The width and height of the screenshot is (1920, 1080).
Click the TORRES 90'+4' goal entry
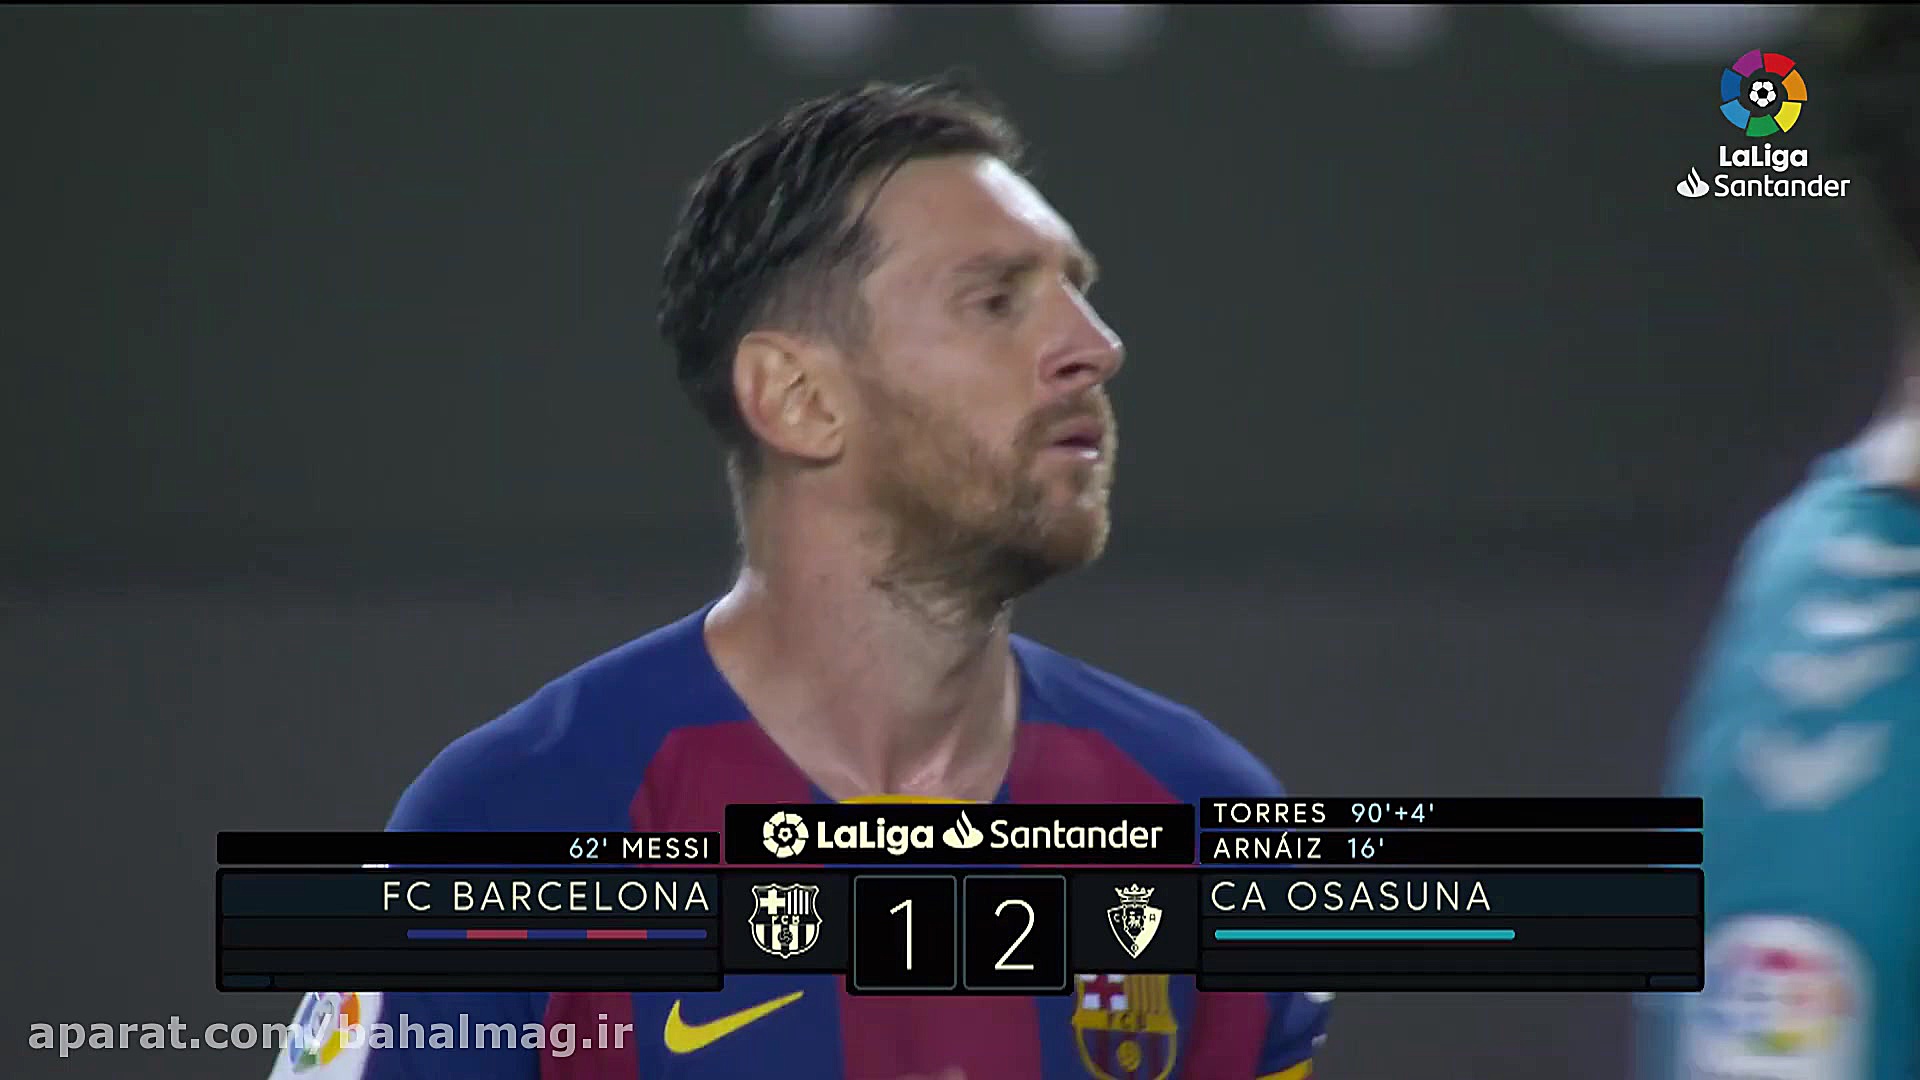click(1324, 813)
